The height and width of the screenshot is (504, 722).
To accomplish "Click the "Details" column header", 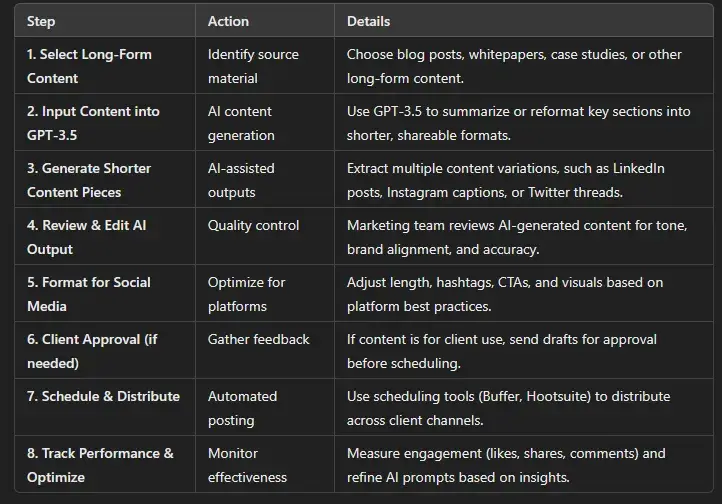I will pyautogui.click(x=368, y=21).
